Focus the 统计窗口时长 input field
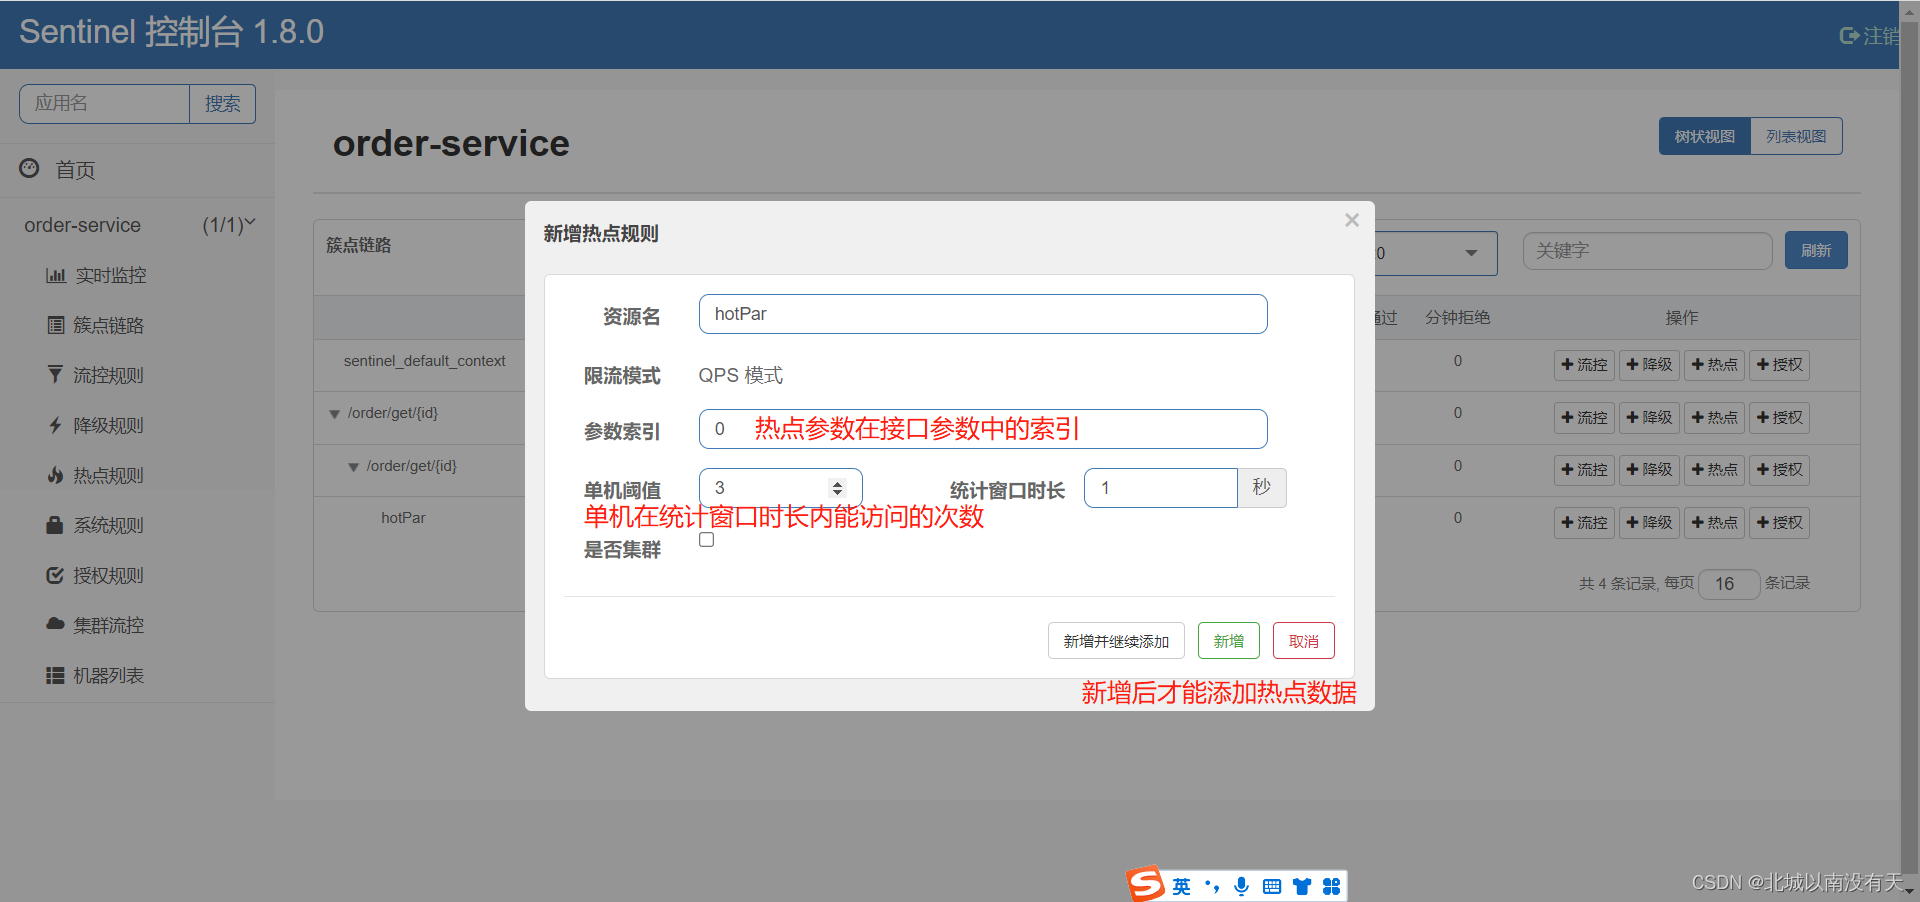 coord(1160,488)
